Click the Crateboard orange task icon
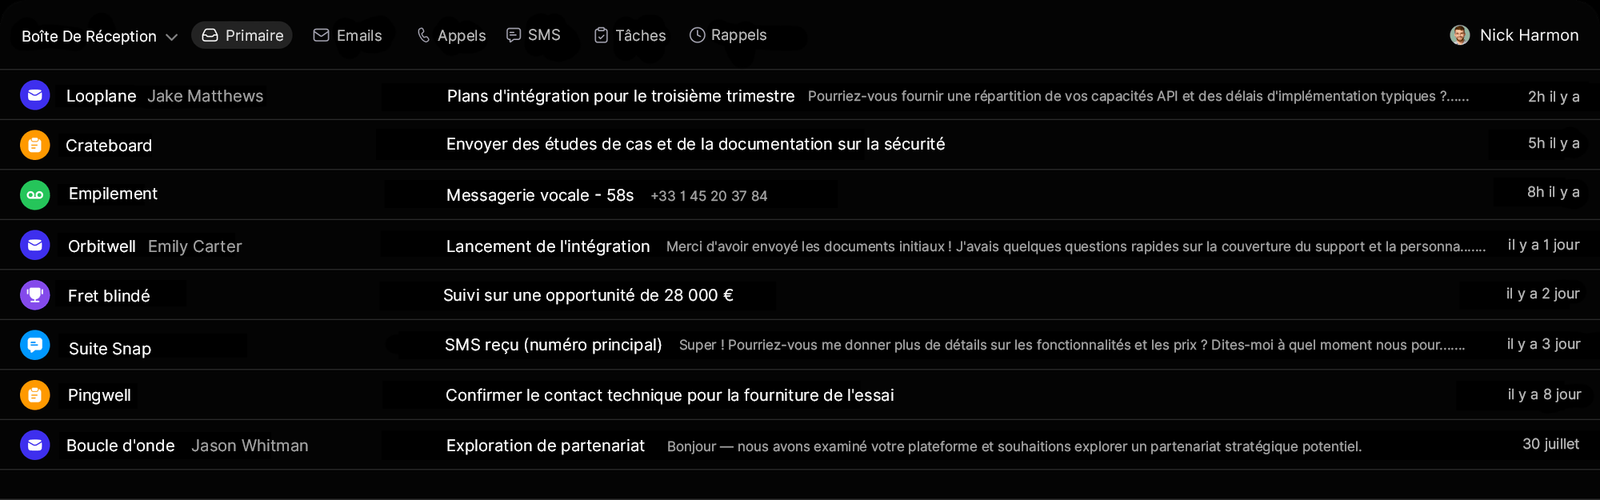Screen dimensions: 1600x500 [35, 145]
